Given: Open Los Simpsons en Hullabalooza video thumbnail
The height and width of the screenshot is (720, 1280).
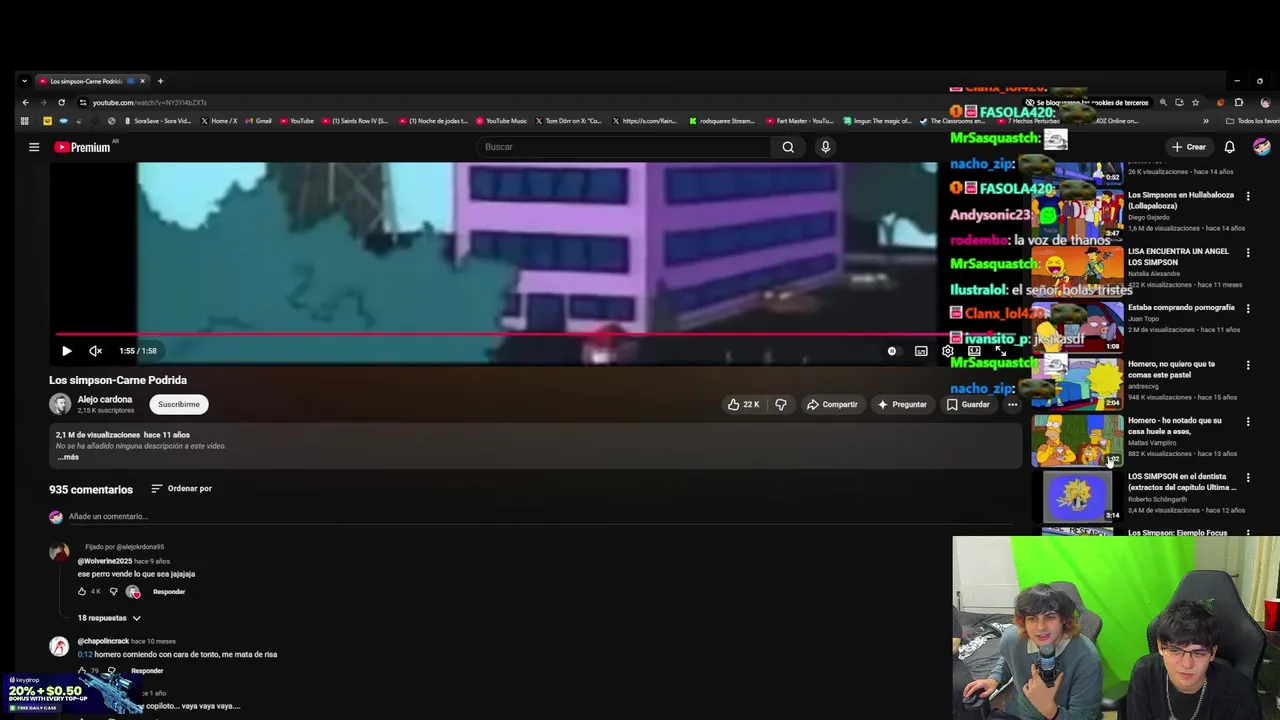Looking at the screenshot, I should [1078, 214].
